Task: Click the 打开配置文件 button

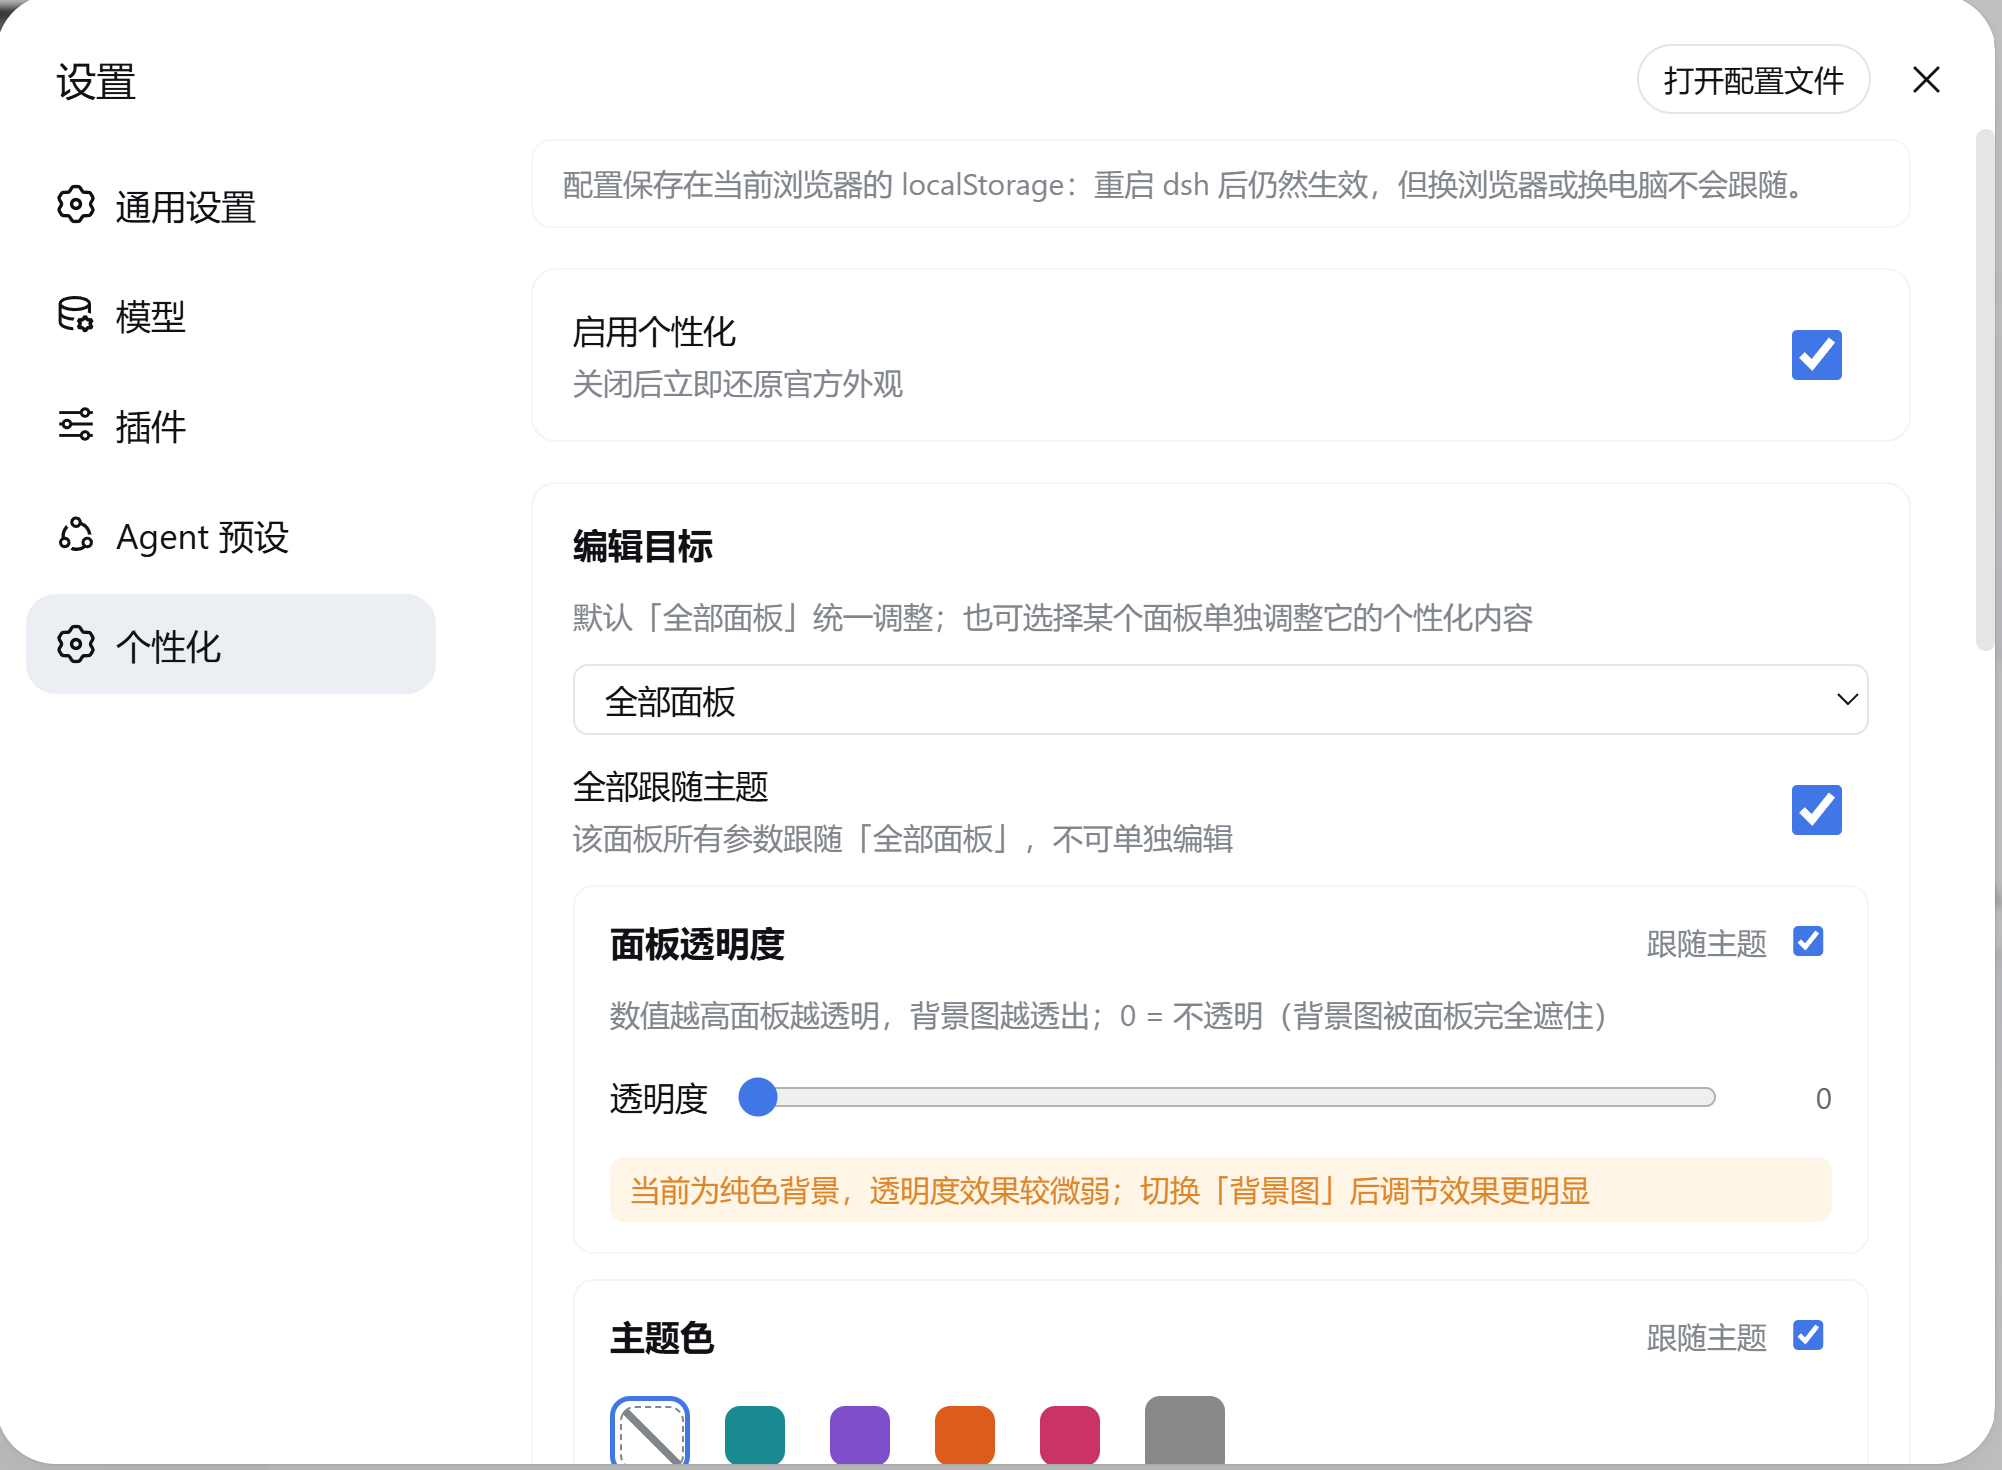Action: click(1753, 80)
